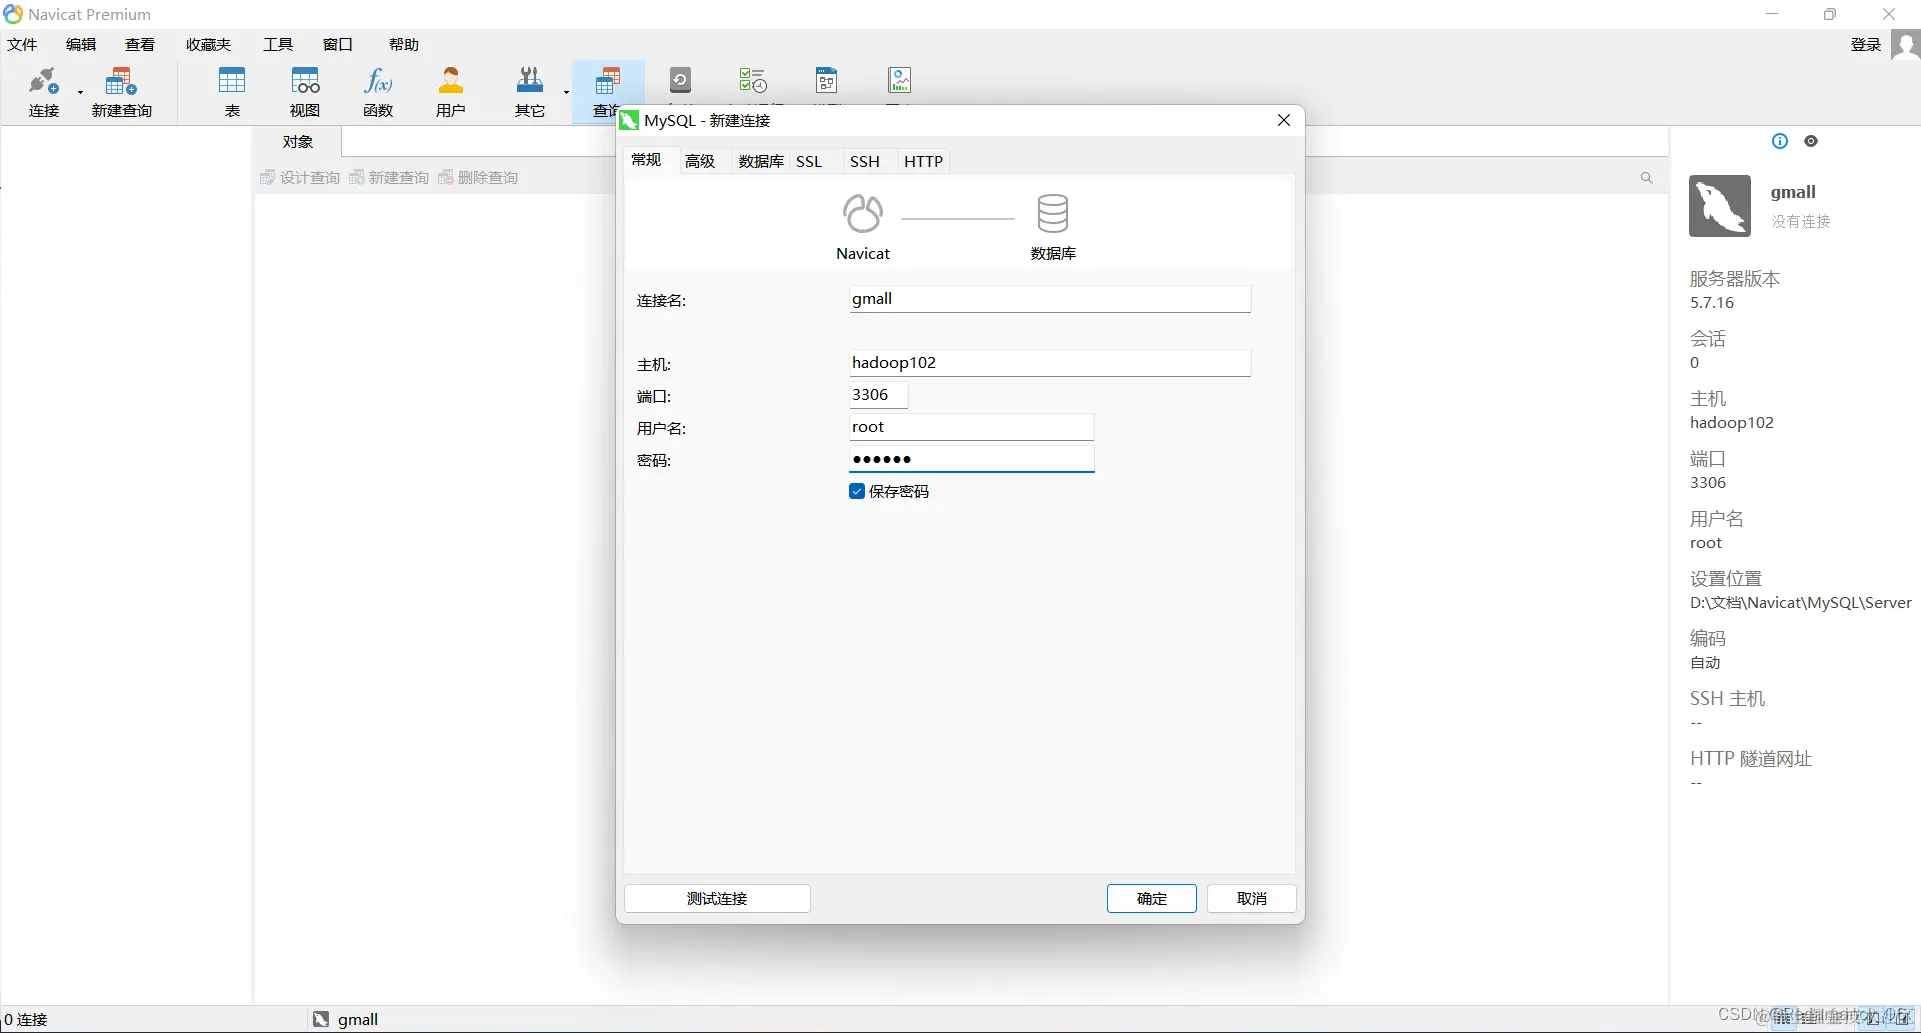Click the Navicat icon in connection diagram

pyautogui.click(x=863, y=213)
